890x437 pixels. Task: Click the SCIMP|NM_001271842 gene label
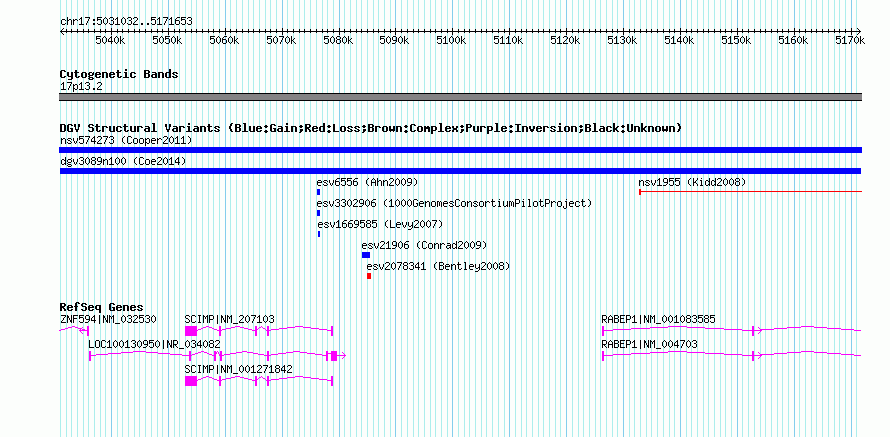click(x=238, y=369)
